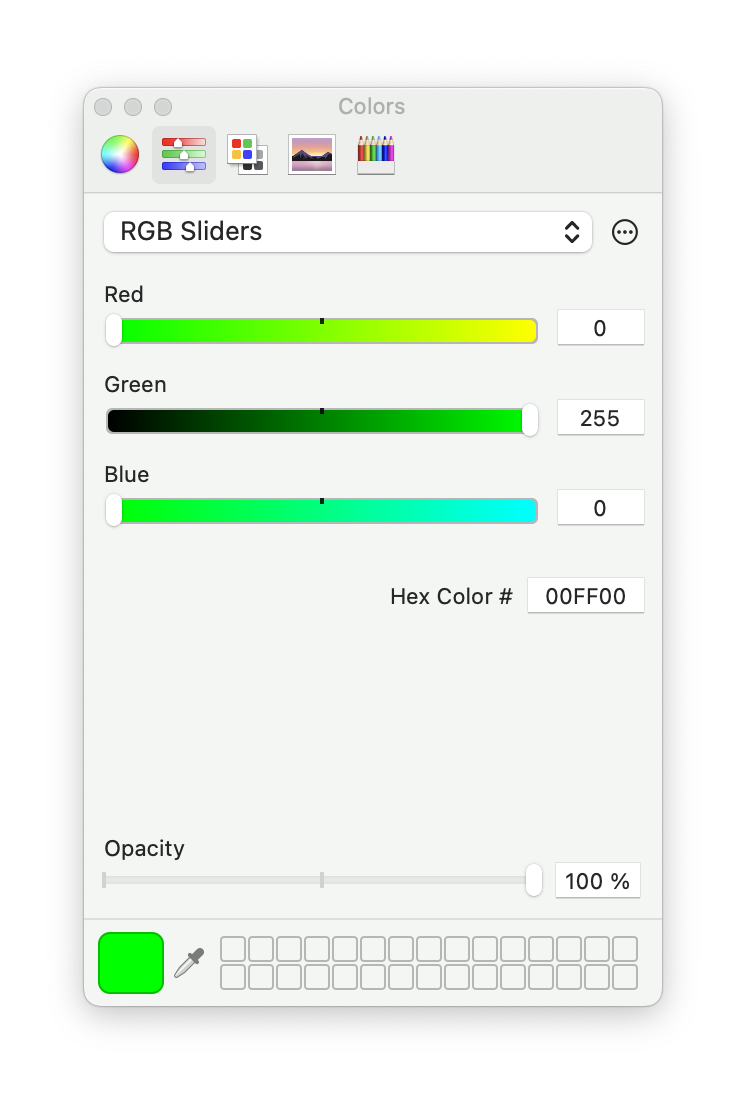748x1114 pixels.
Task: Pick a screen color with the eyedropper
Action: coord(189,963)
